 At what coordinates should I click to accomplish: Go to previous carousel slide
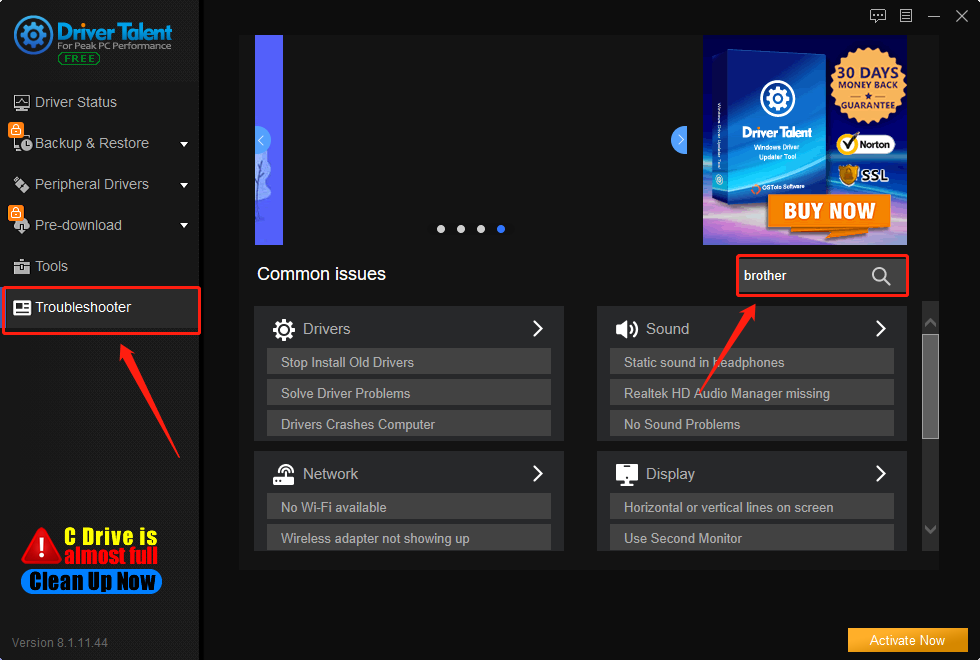point(262,140)
